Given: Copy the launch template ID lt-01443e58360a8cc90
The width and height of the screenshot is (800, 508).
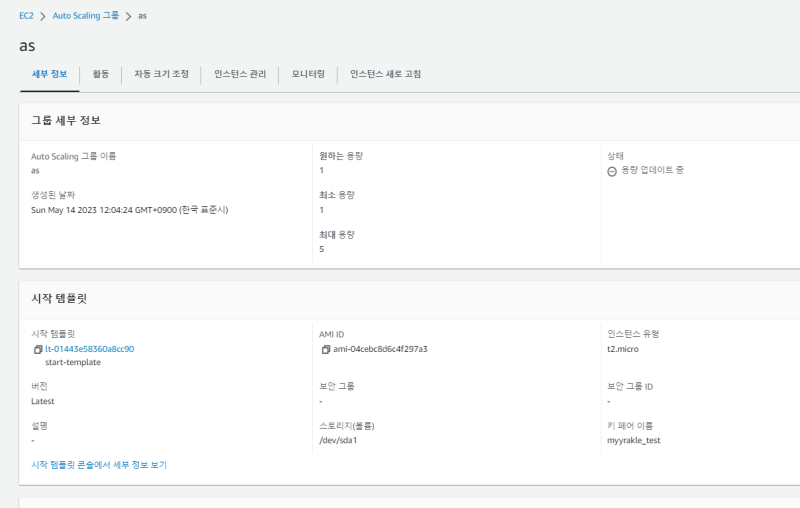Looking at the screenshot, I should click(x=37, y=349).
